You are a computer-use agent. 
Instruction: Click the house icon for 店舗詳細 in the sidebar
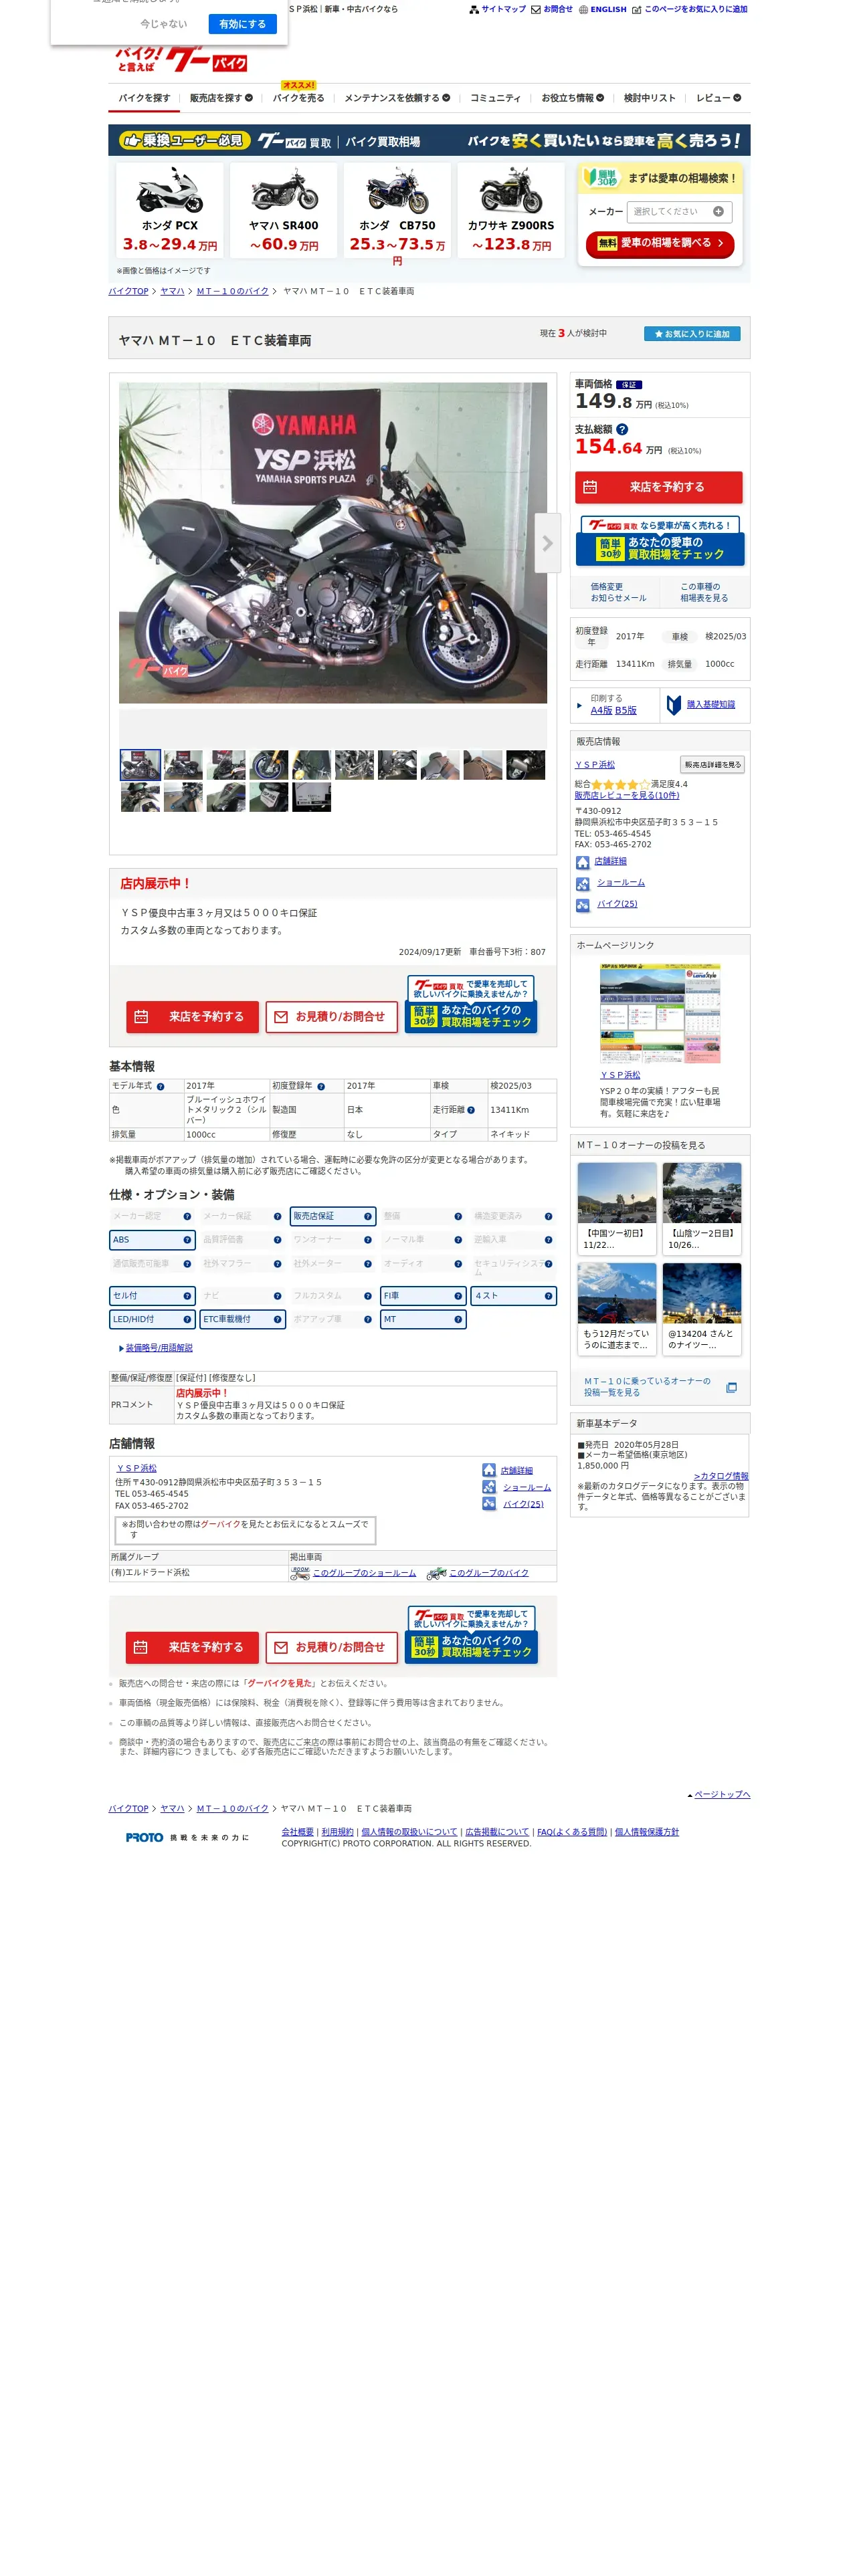[582, 862]
